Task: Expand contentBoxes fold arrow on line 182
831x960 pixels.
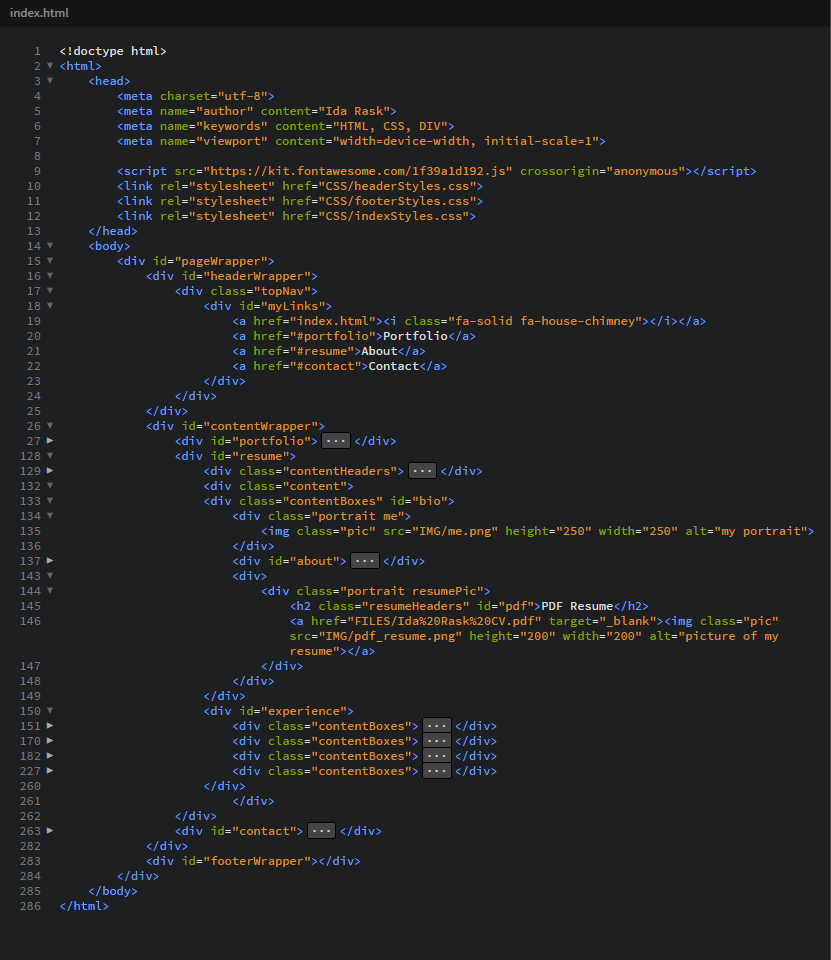Action: pos(50,756)
